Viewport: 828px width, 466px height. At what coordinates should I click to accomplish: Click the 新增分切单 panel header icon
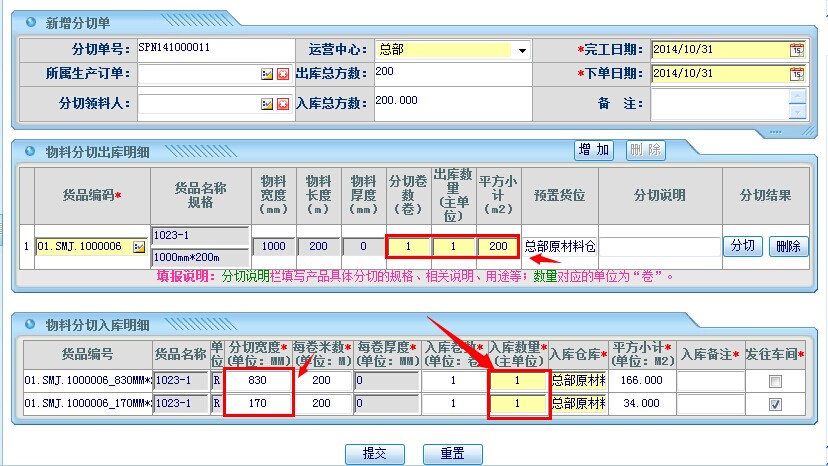pyautogui.click(x=30, y=22)
